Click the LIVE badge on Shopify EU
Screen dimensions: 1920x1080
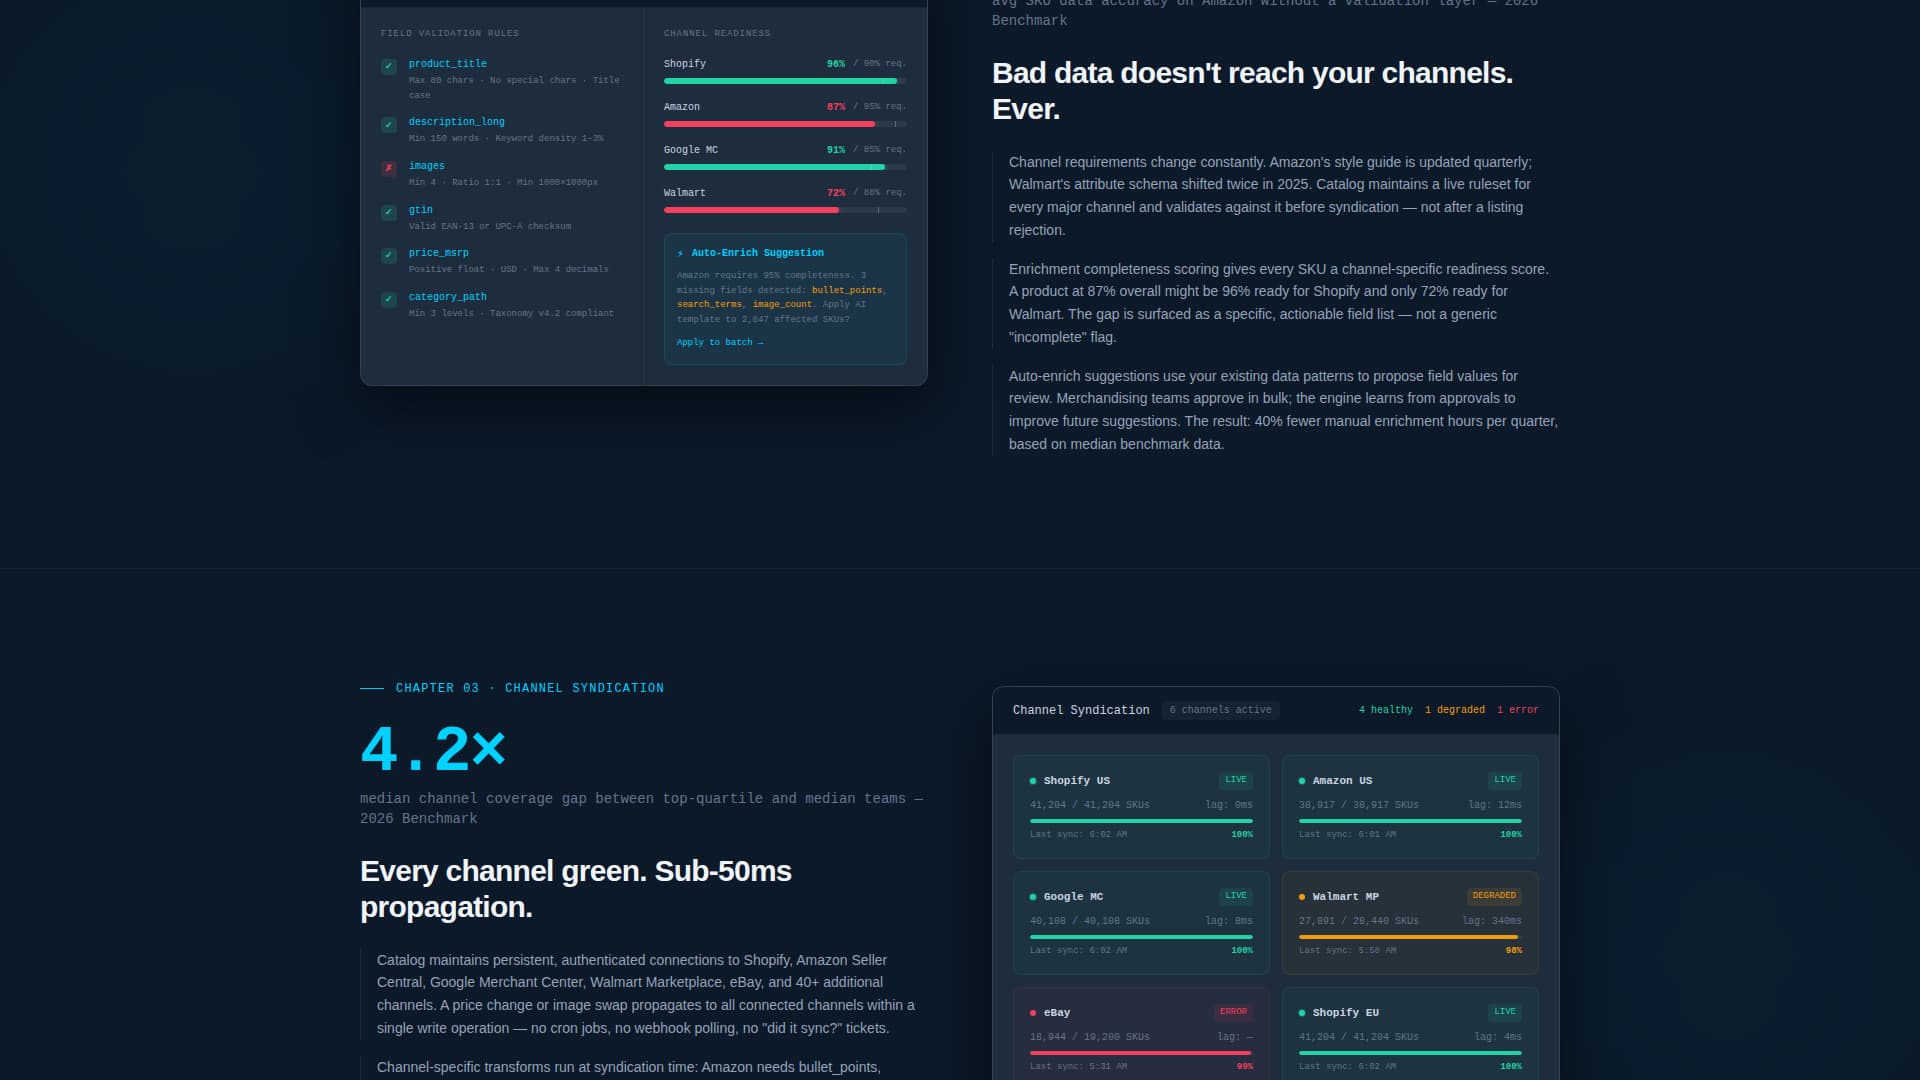click(1505, 1012)
